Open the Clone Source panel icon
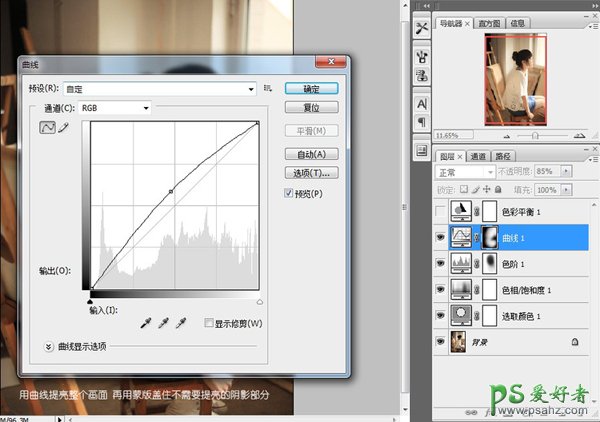The height and width of the screenshot is (422, 600). click(421, 75)
